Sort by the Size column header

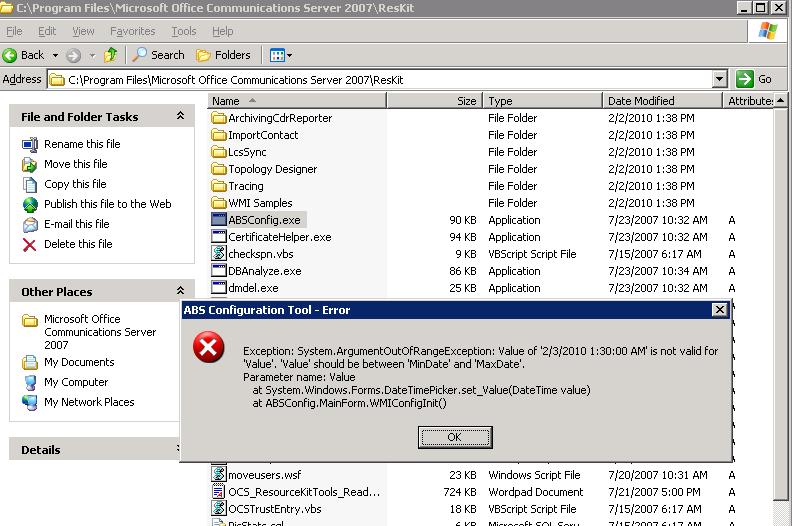click(435, 101)
